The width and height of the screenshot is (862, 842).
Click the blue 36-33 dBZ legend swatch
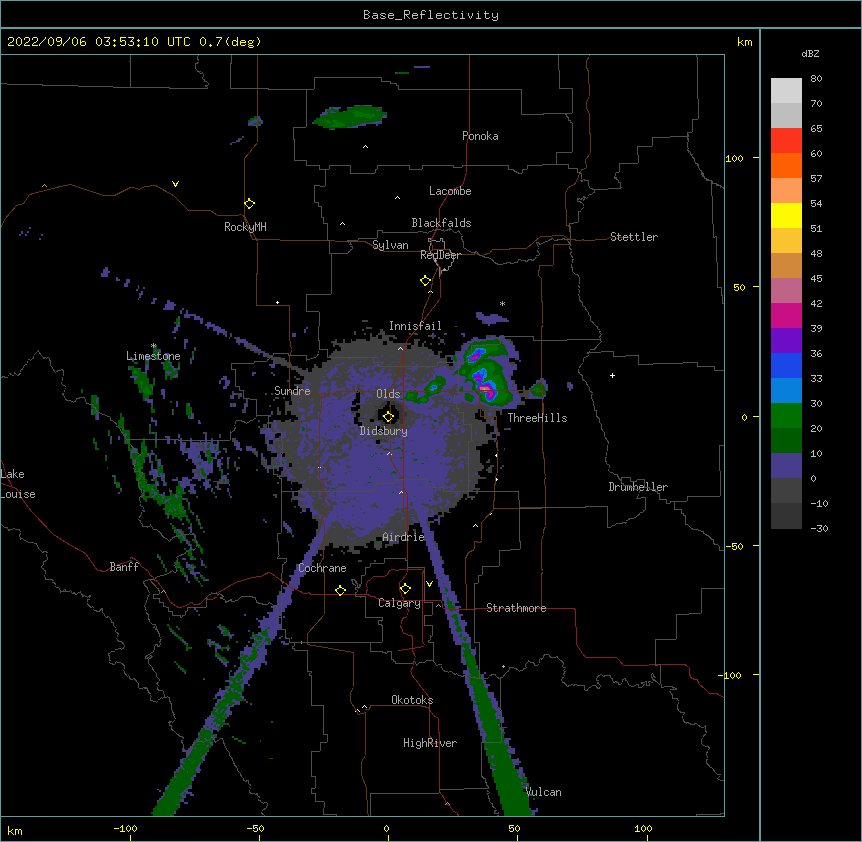786,365
